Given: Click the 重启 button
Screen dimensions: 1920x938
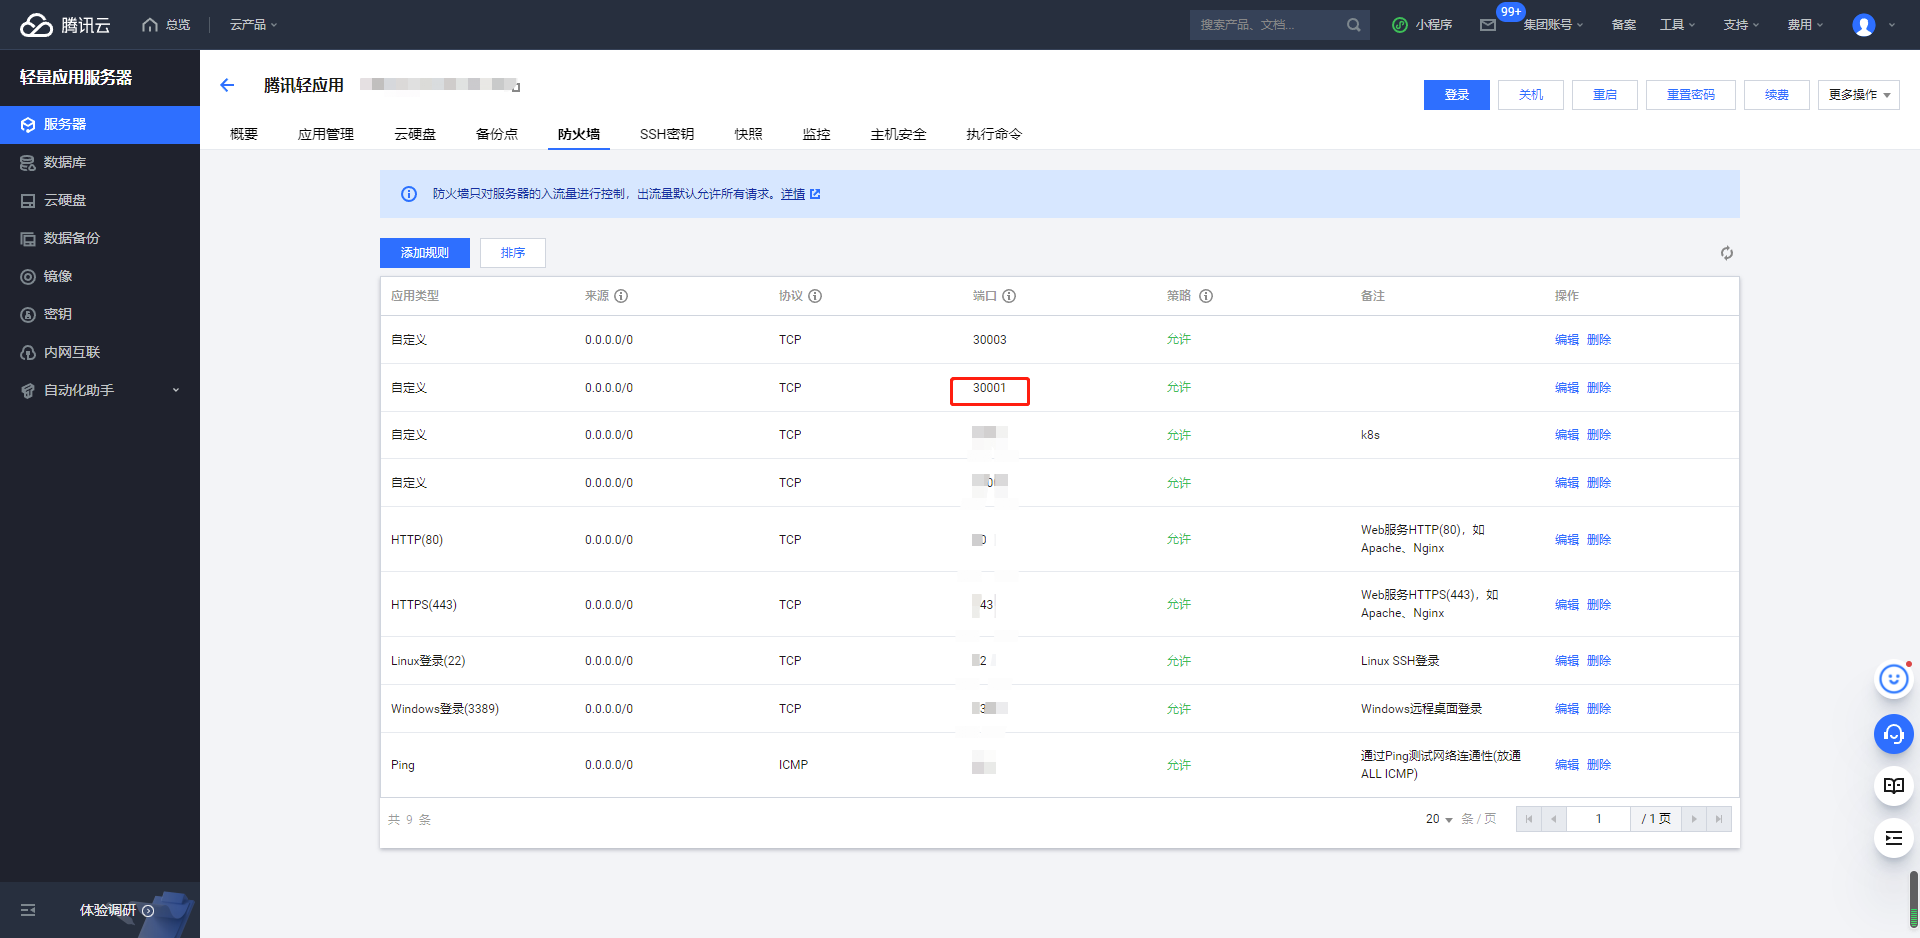Looking at the screenshot, I should point(1605,95).
